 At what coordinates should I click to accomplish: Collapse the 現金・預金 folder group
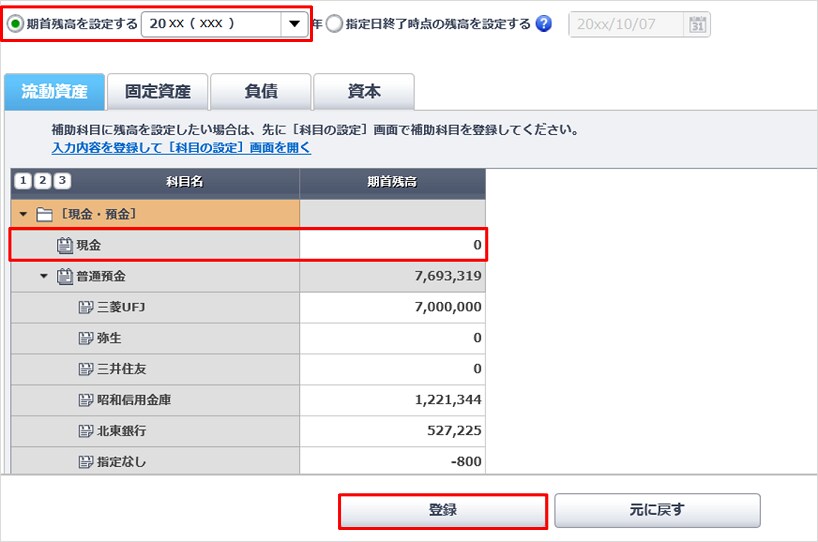click(23, 214)
